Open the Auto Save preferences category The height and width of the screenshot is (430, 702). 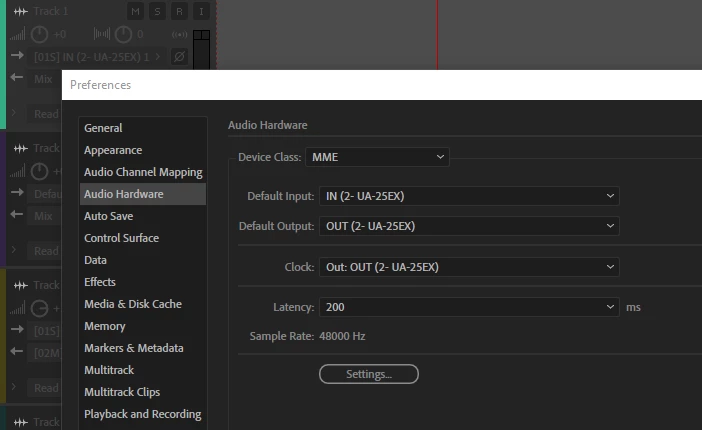(x=143, y=216)
